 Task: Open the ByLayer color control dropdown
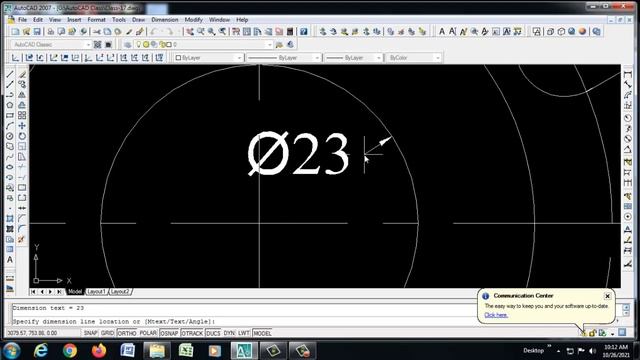(x=239, y=58)
